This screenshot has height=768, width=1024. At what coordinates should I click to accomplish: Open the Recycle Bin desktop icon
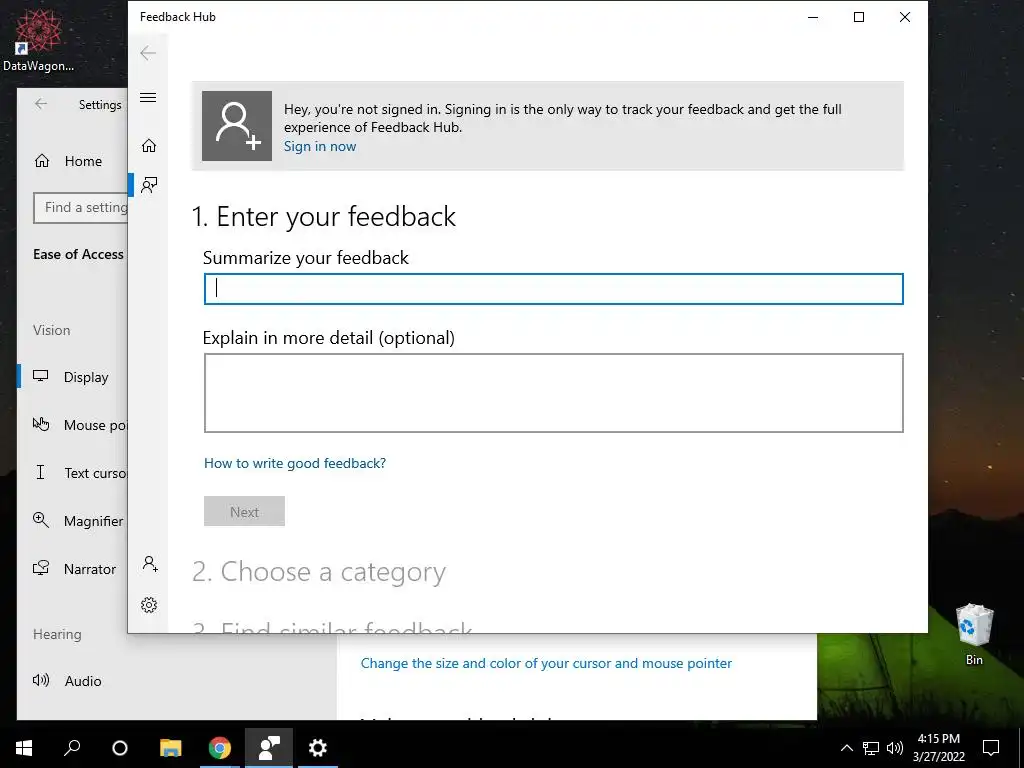click(974, 635)
